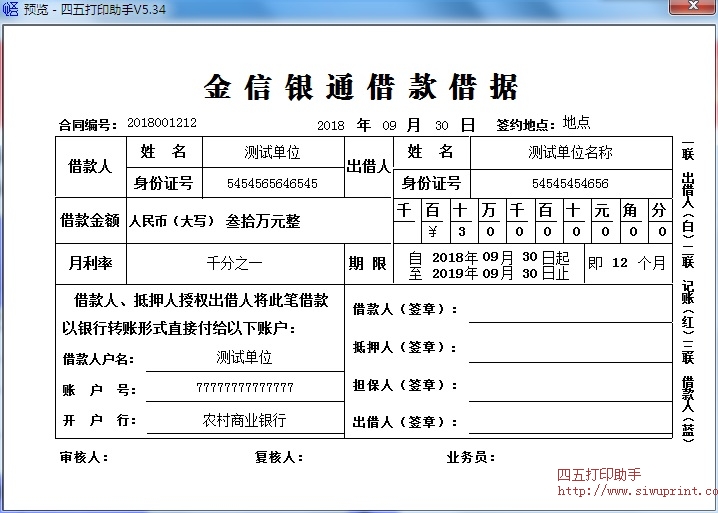
Task: Click the account number 77777777777777
Action: 245,387
